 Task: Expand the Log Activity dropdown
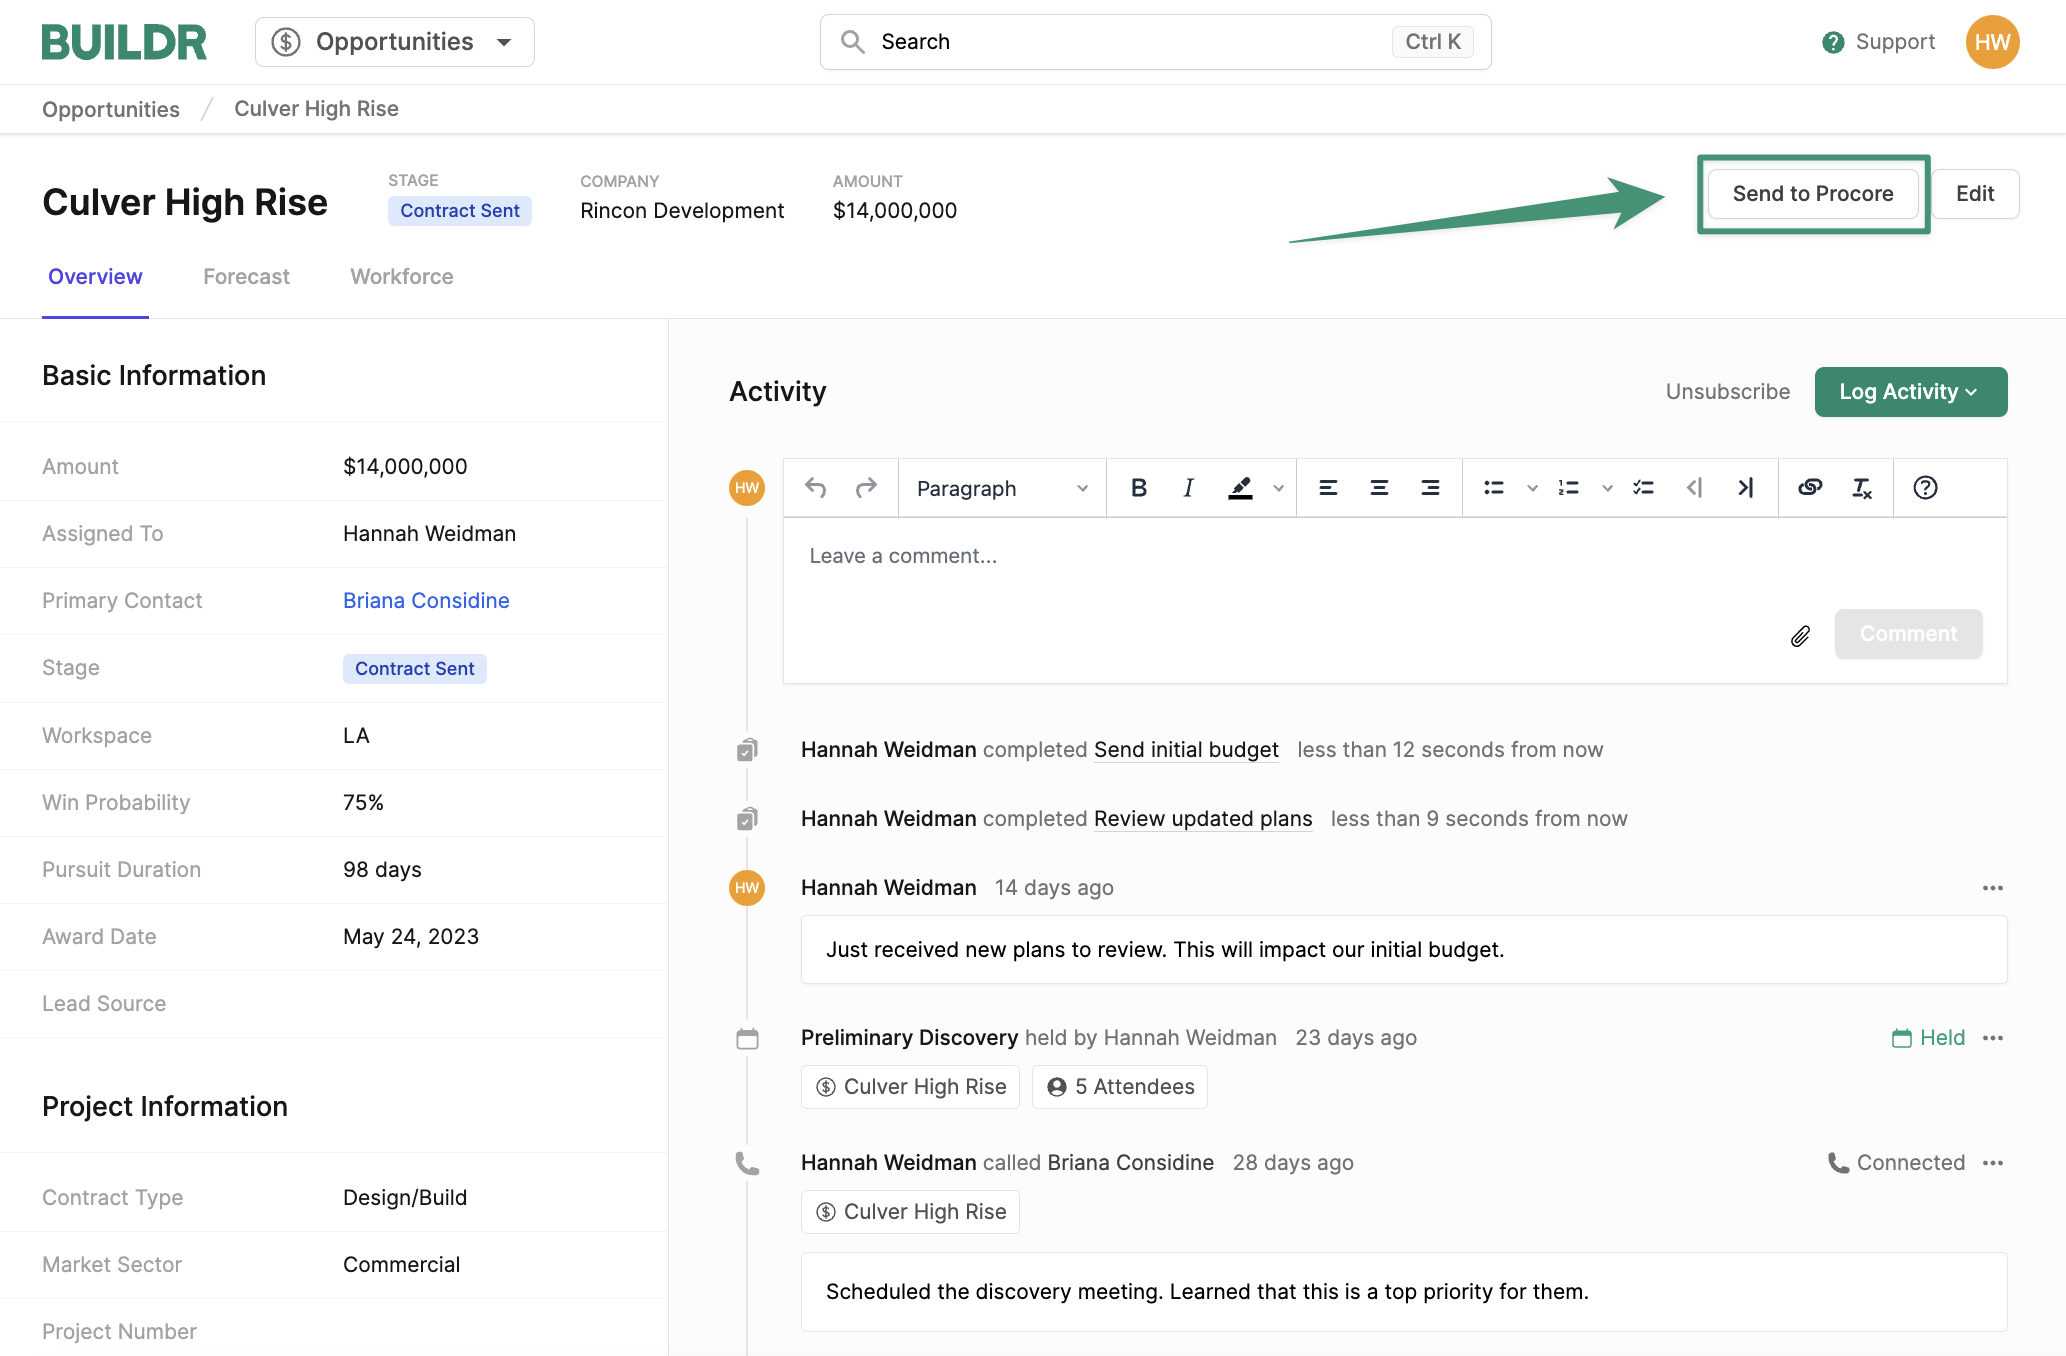(x=1910, y=392)
